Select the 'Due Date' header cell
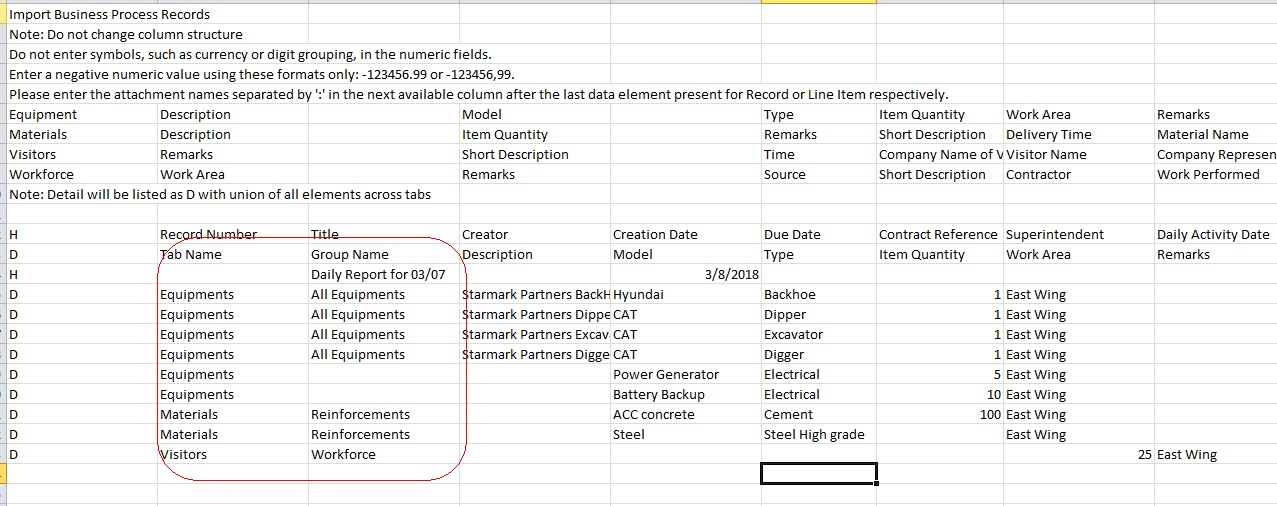This screenshot has height=506, width=1277. [x=819, y=234]
